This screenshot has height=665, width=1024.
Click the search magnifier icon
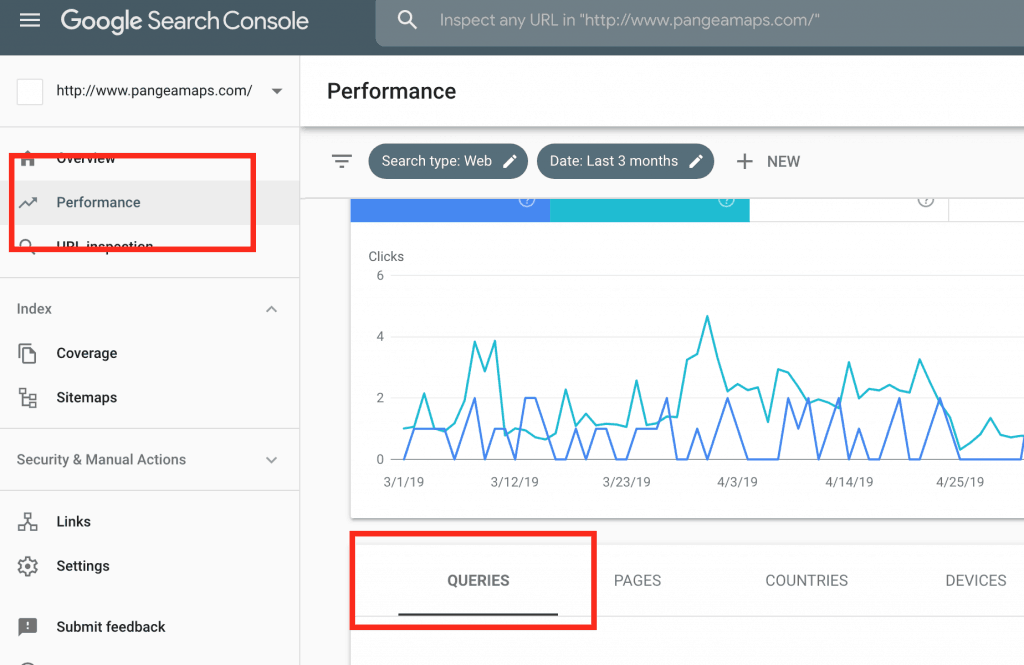407,20
